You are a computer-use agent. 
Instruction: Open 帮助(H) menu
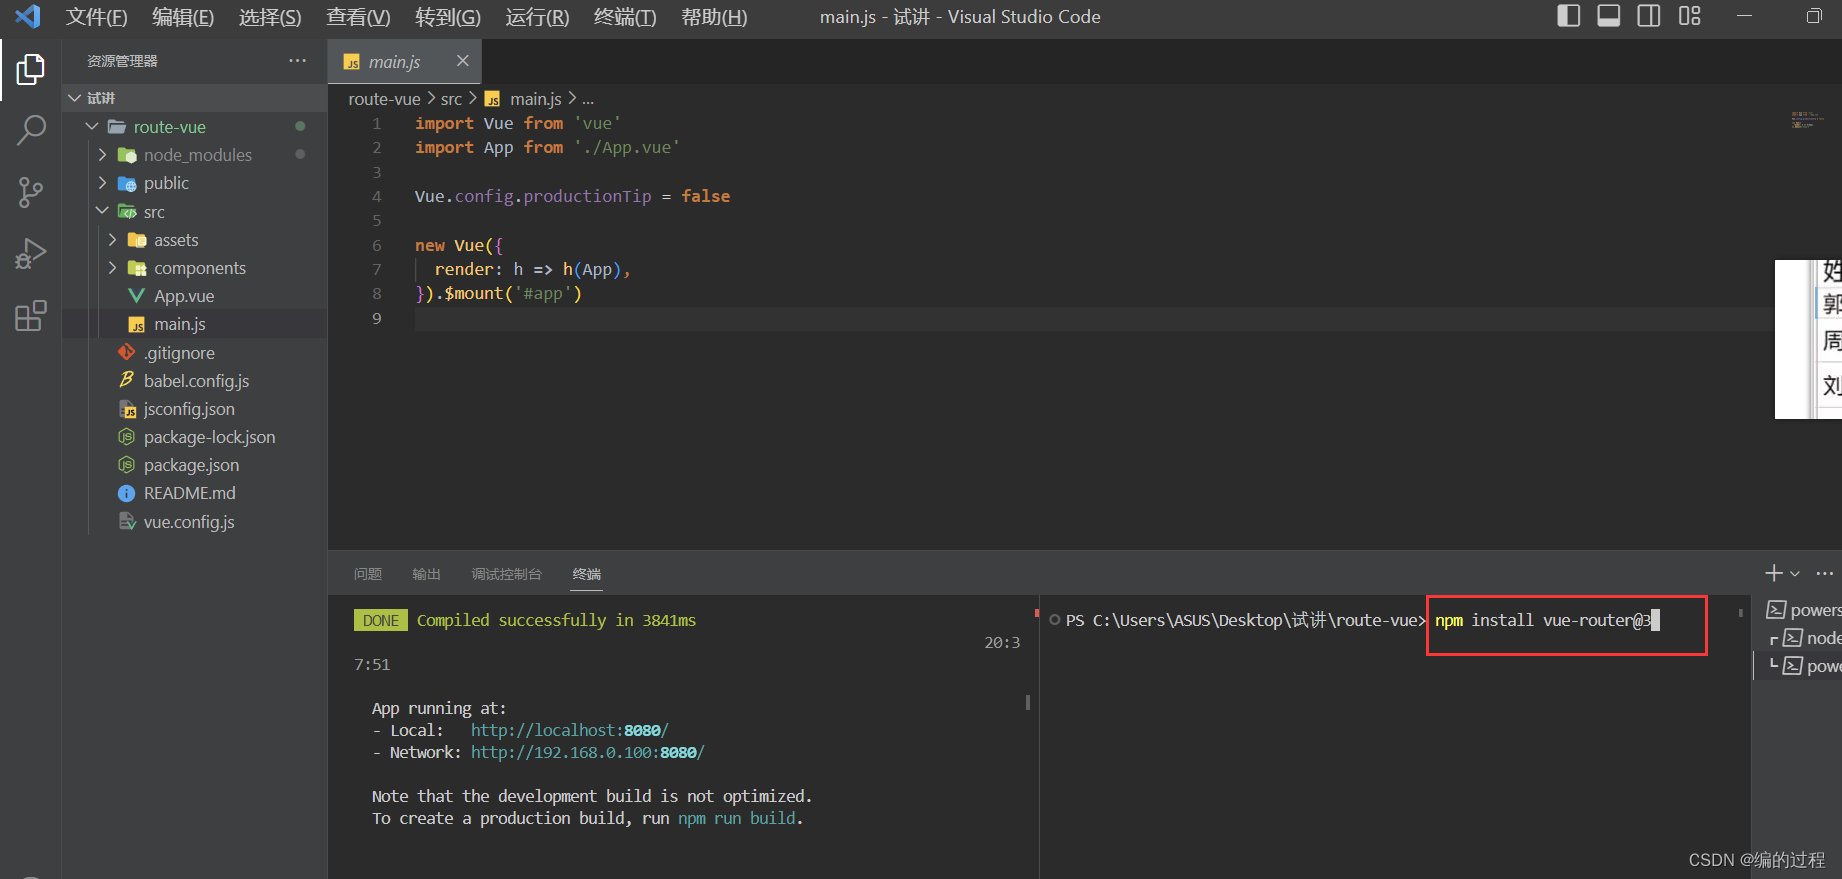(x=714, y=17)
